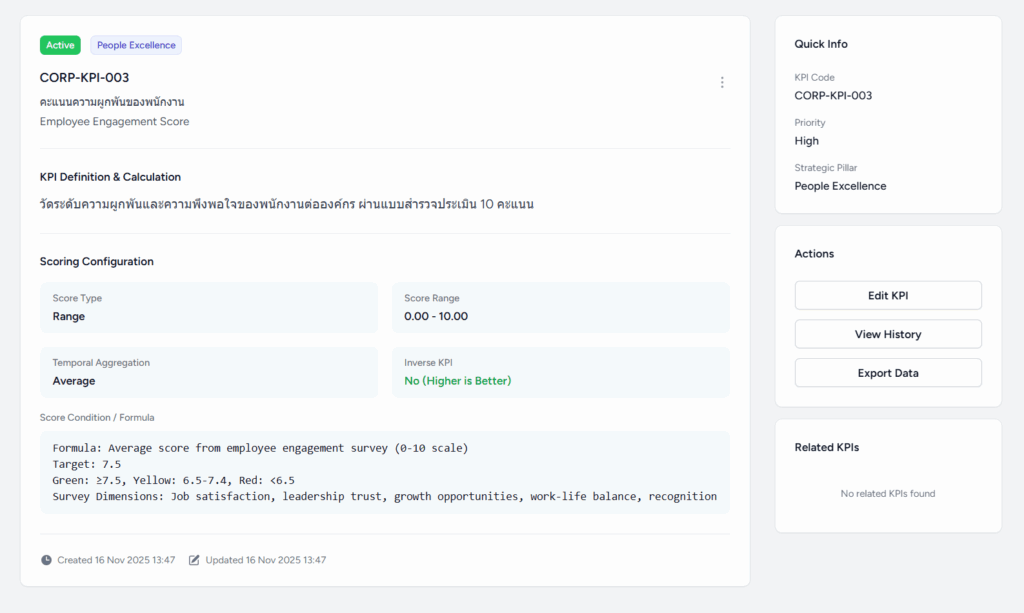Click the clock icon beside Created
Screen dimensions: 1024x613
point(46,560)
